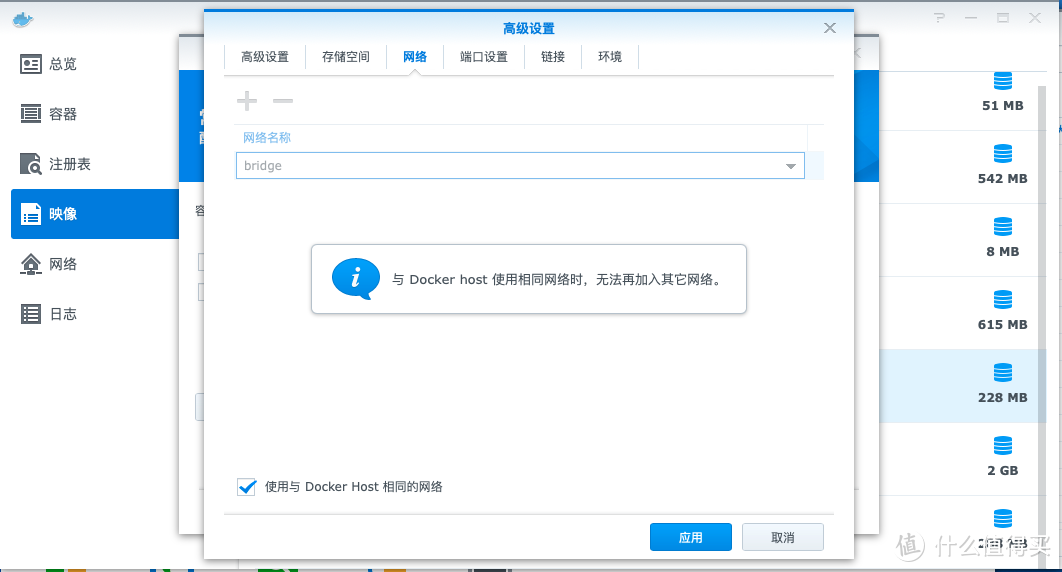Viewport: 1062px width, 572px height.
Task: Click the 应用 apply button
Action: 691,537
